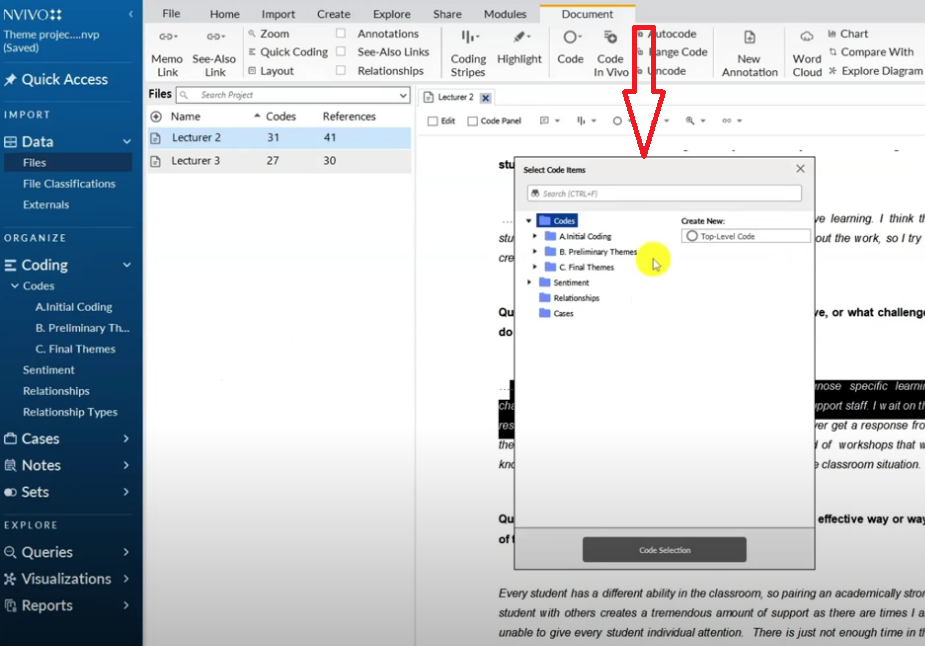This screenshot has height=646, width=925.
Task: Open Explore Diagram
Action: coord(875,71)
